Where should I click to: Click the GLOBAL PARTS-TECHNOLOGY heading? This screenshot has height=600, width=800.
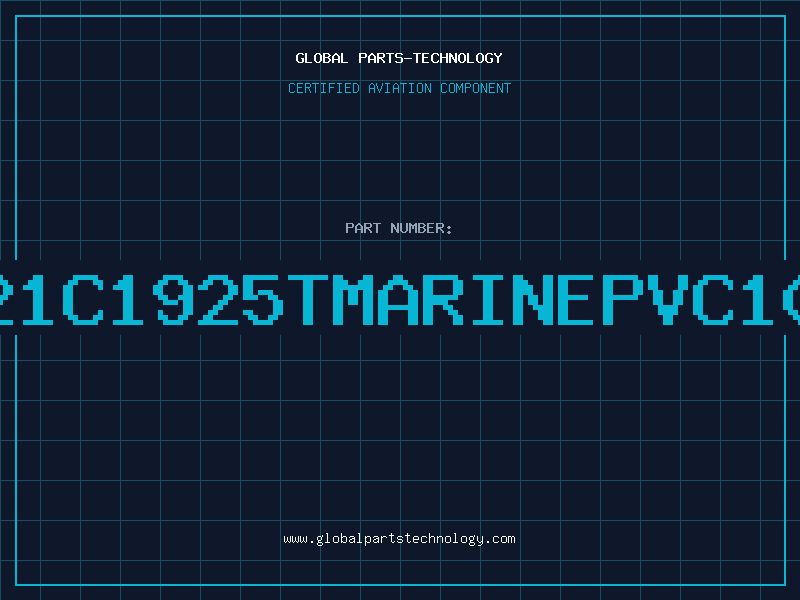pos(399,58)
